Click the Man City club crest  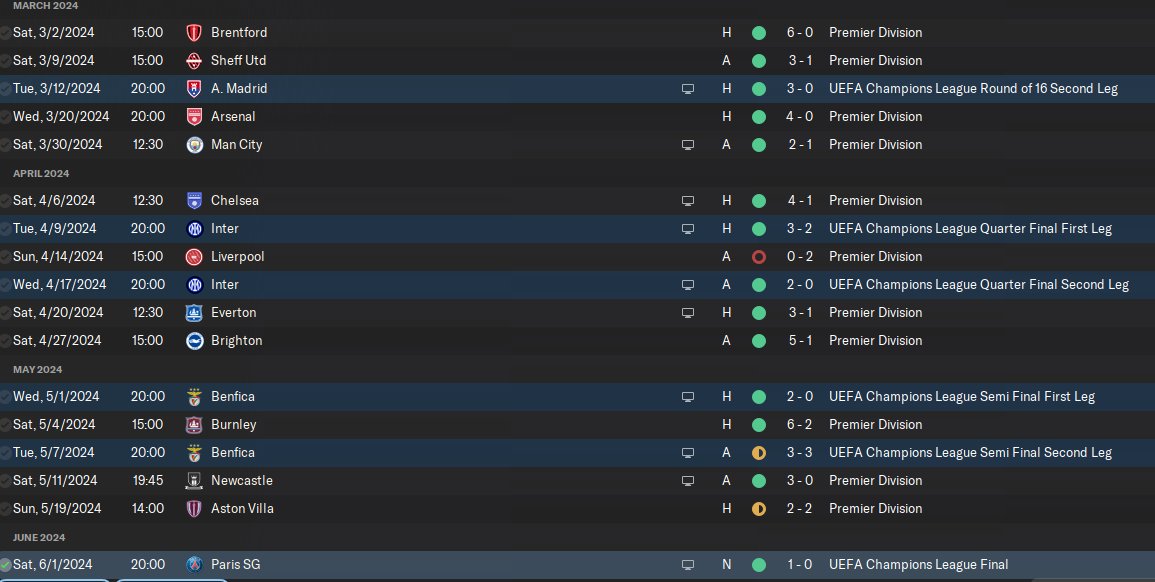tap(194, 144)
